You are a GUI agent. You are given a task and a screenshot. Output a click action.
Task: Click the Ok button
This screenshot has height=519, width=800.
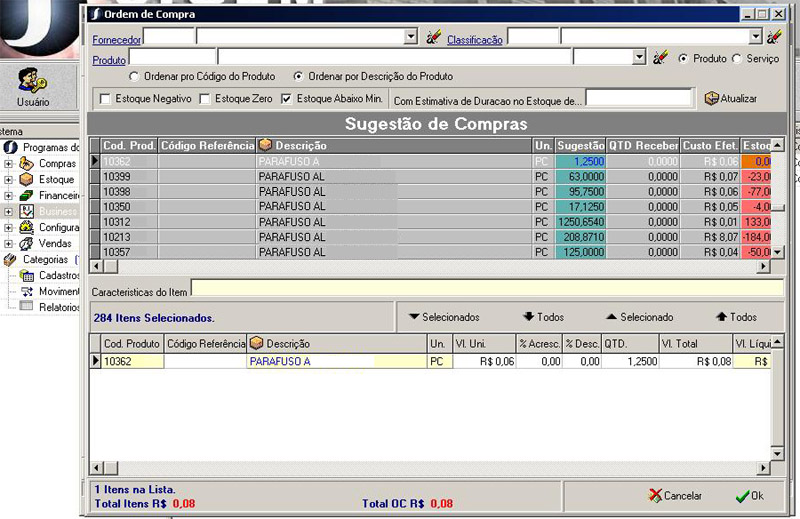pos(748,496)
